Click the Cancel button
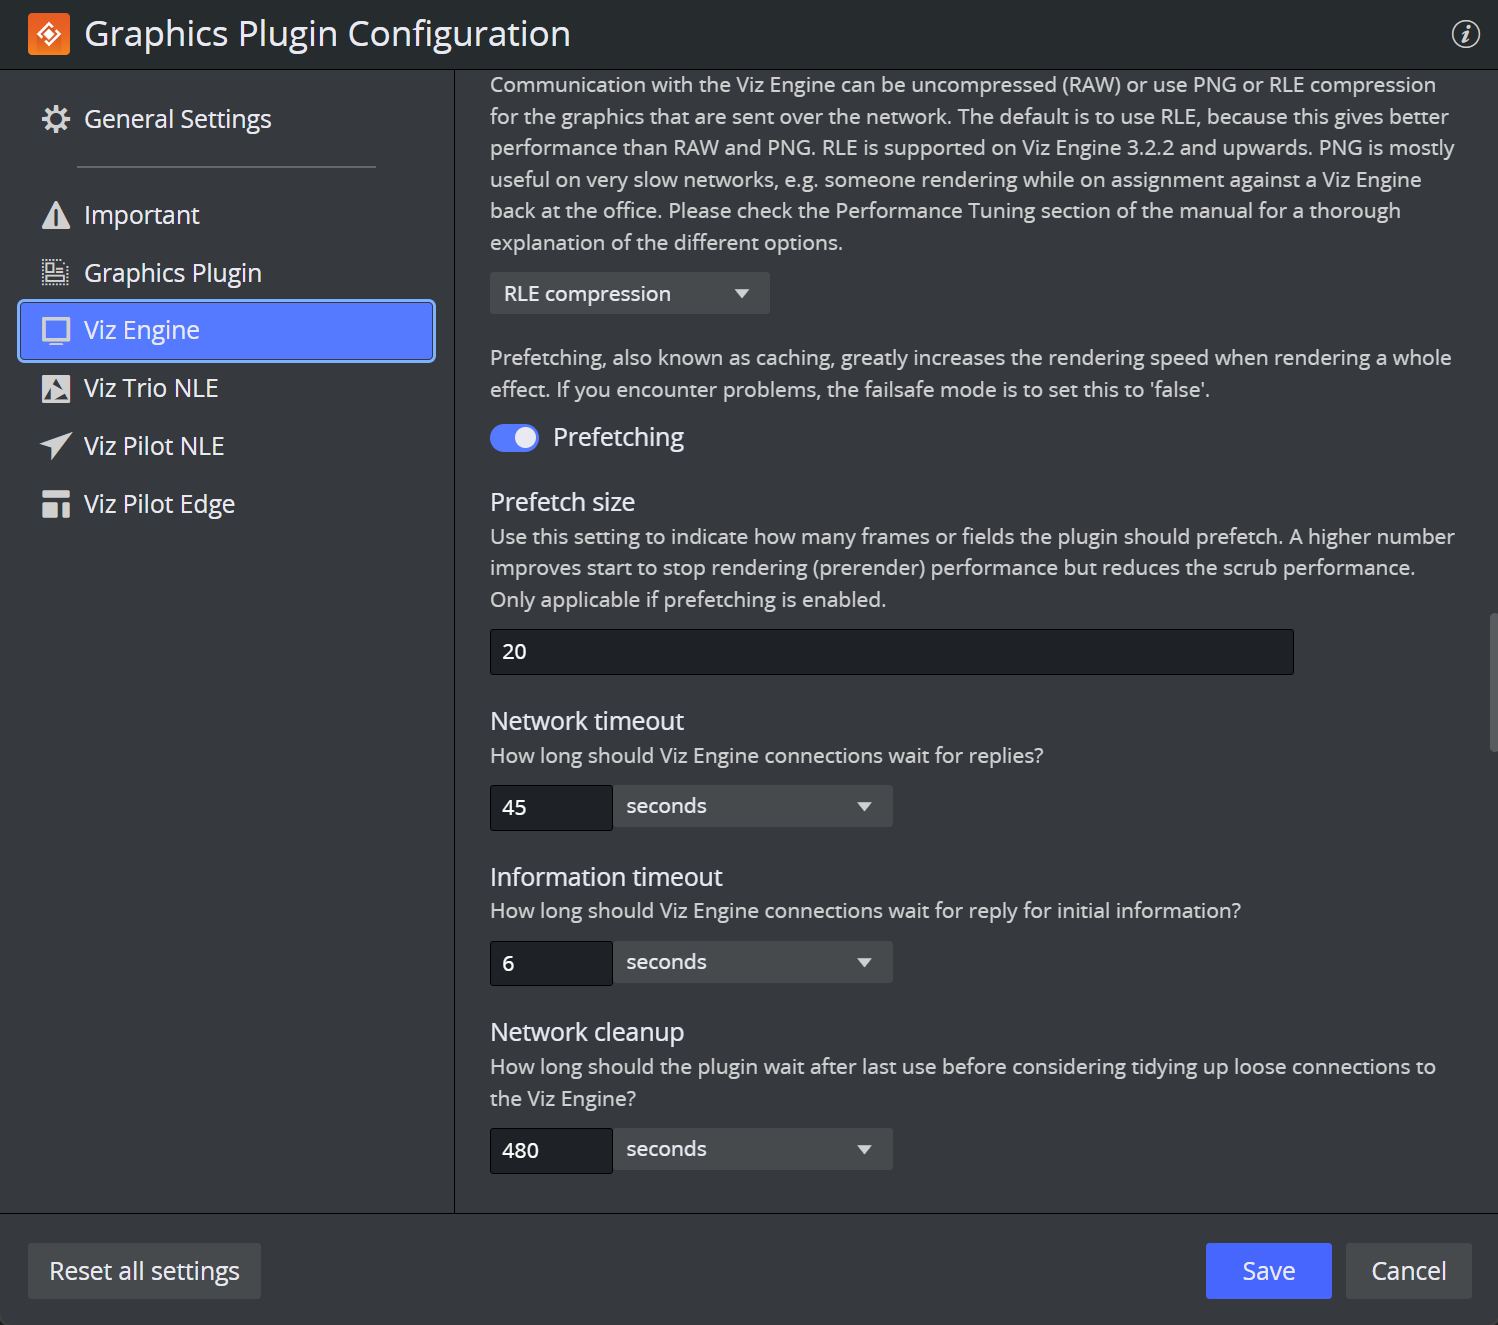 tap(1408, 1271)
